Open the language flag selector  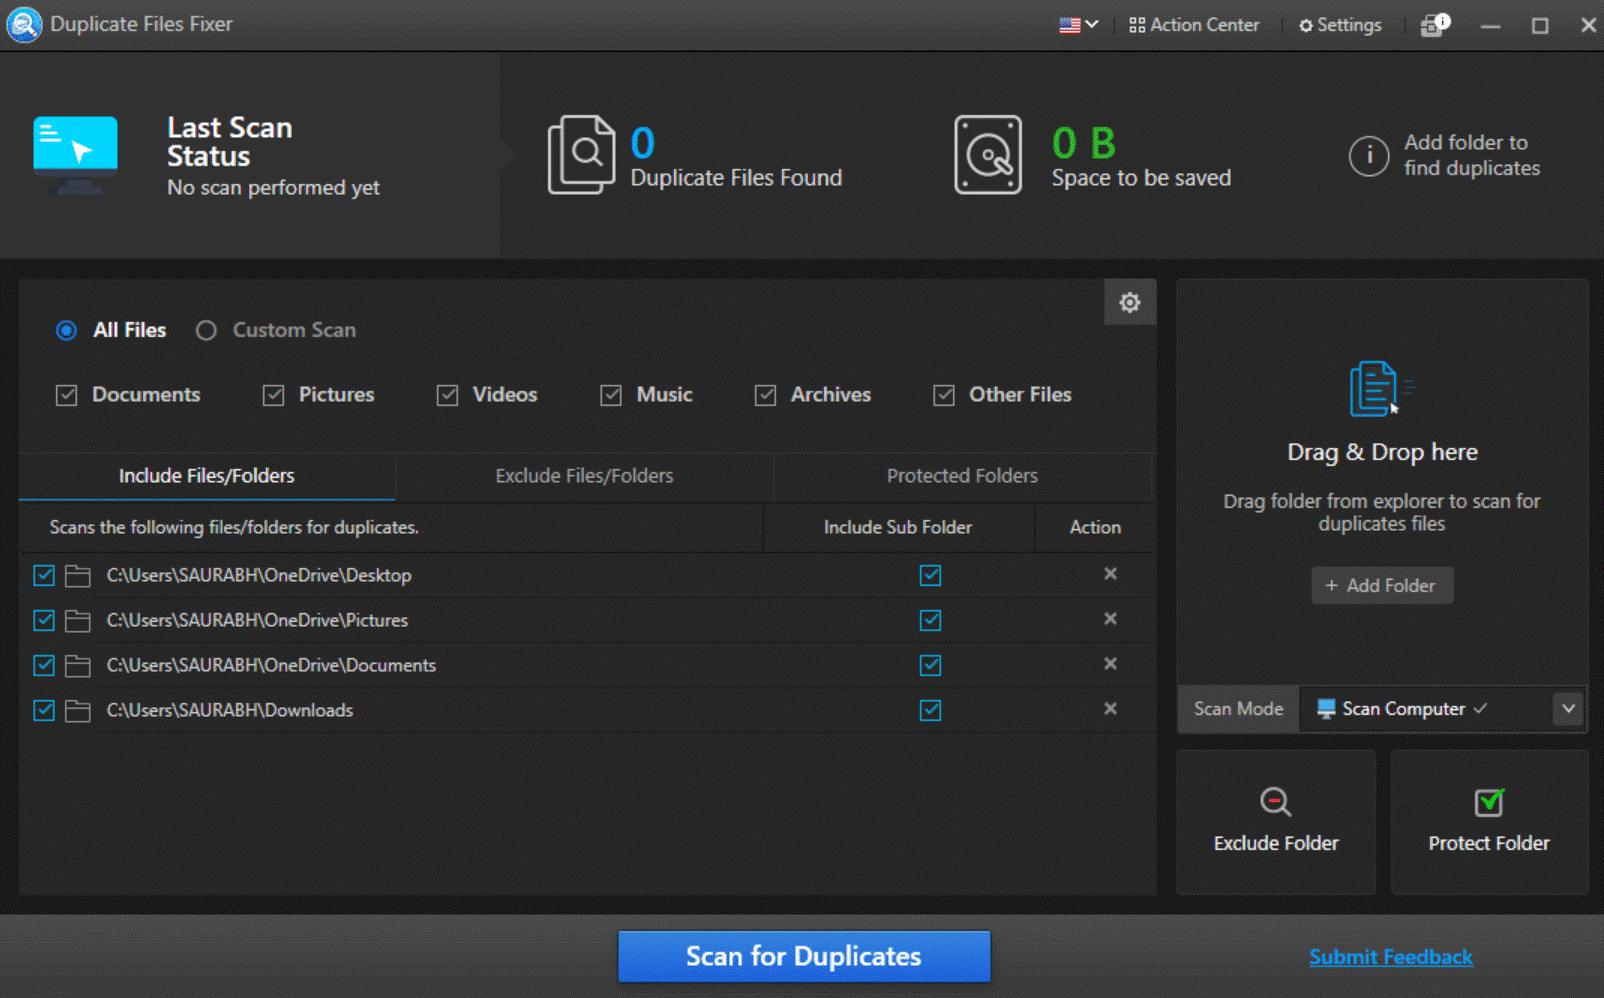tap(1079, 25)
